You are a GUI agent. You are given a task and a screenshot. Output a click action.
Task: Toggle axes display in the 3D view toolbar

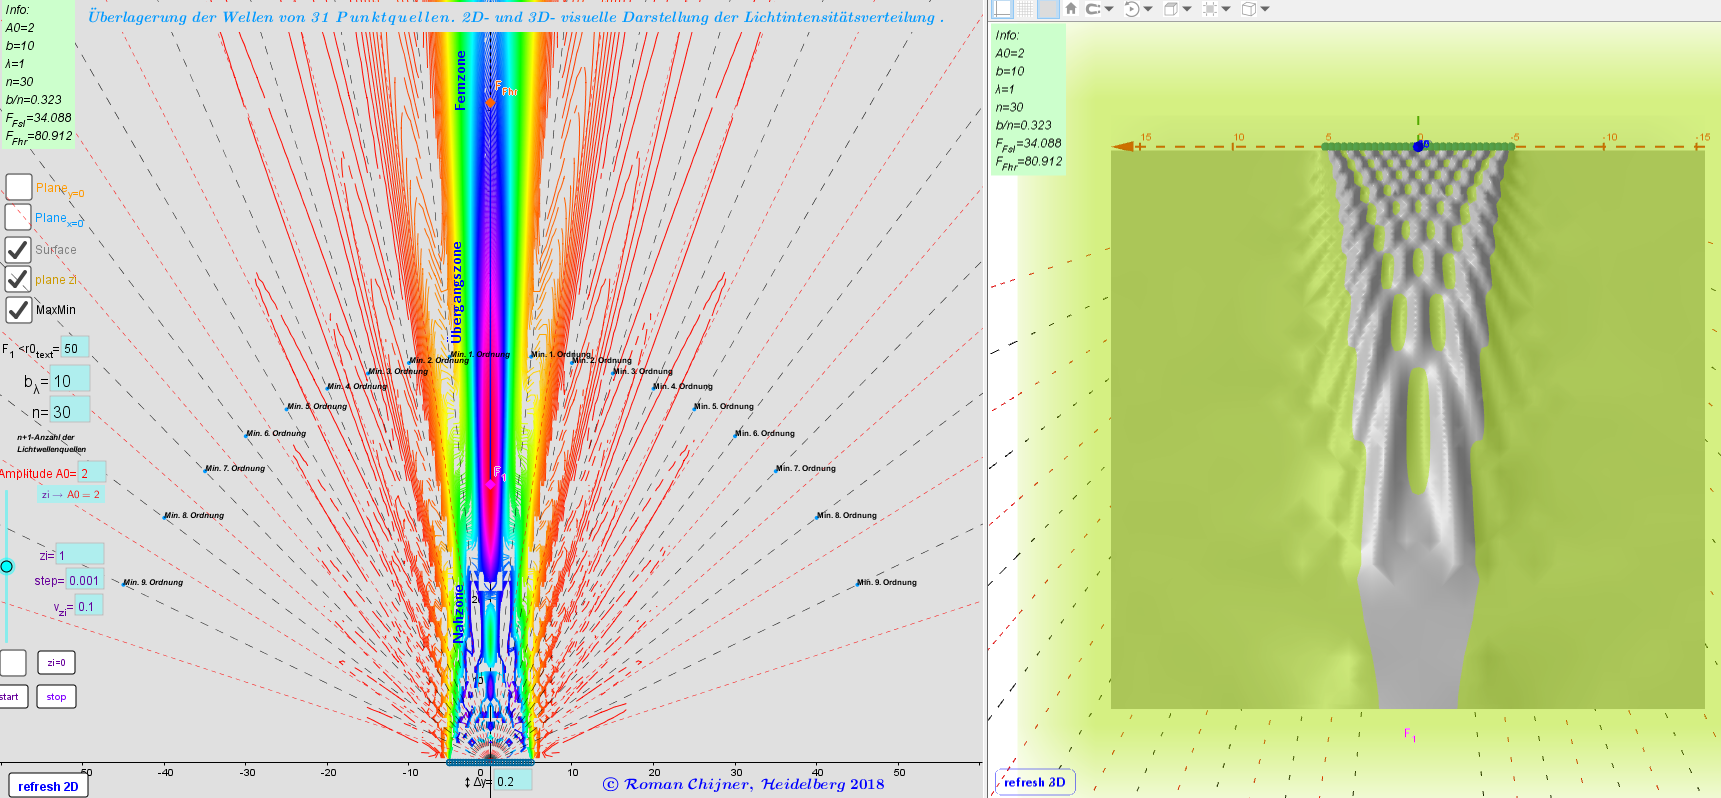click(x=1002, y=9)
